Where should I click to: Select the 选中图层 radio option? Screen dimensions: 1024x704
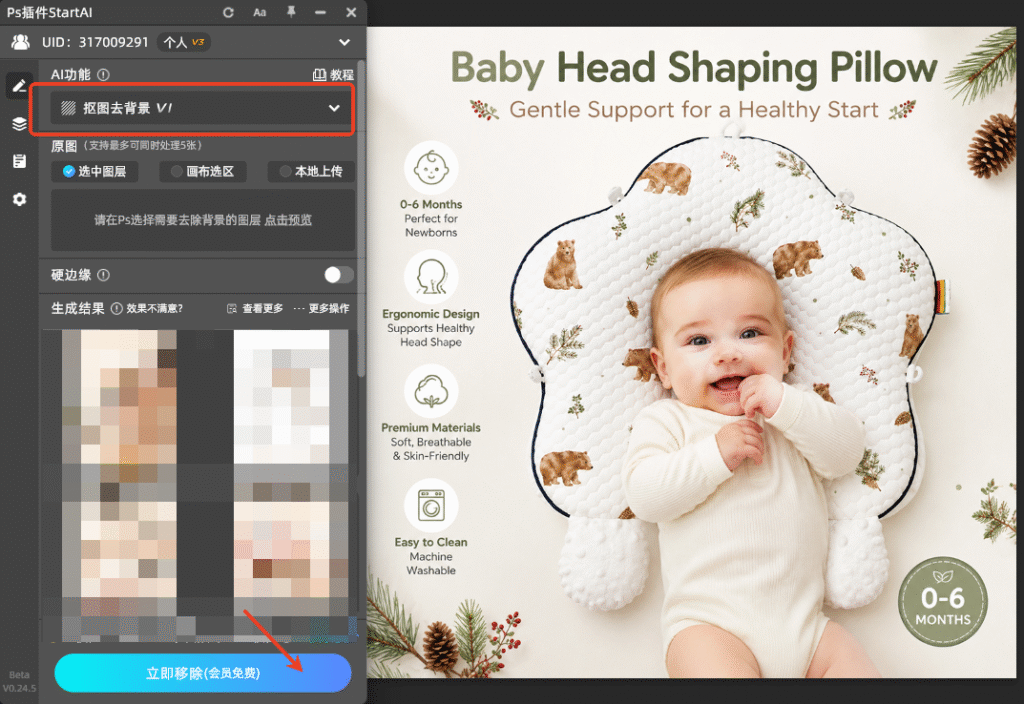(x=95, y=172)
